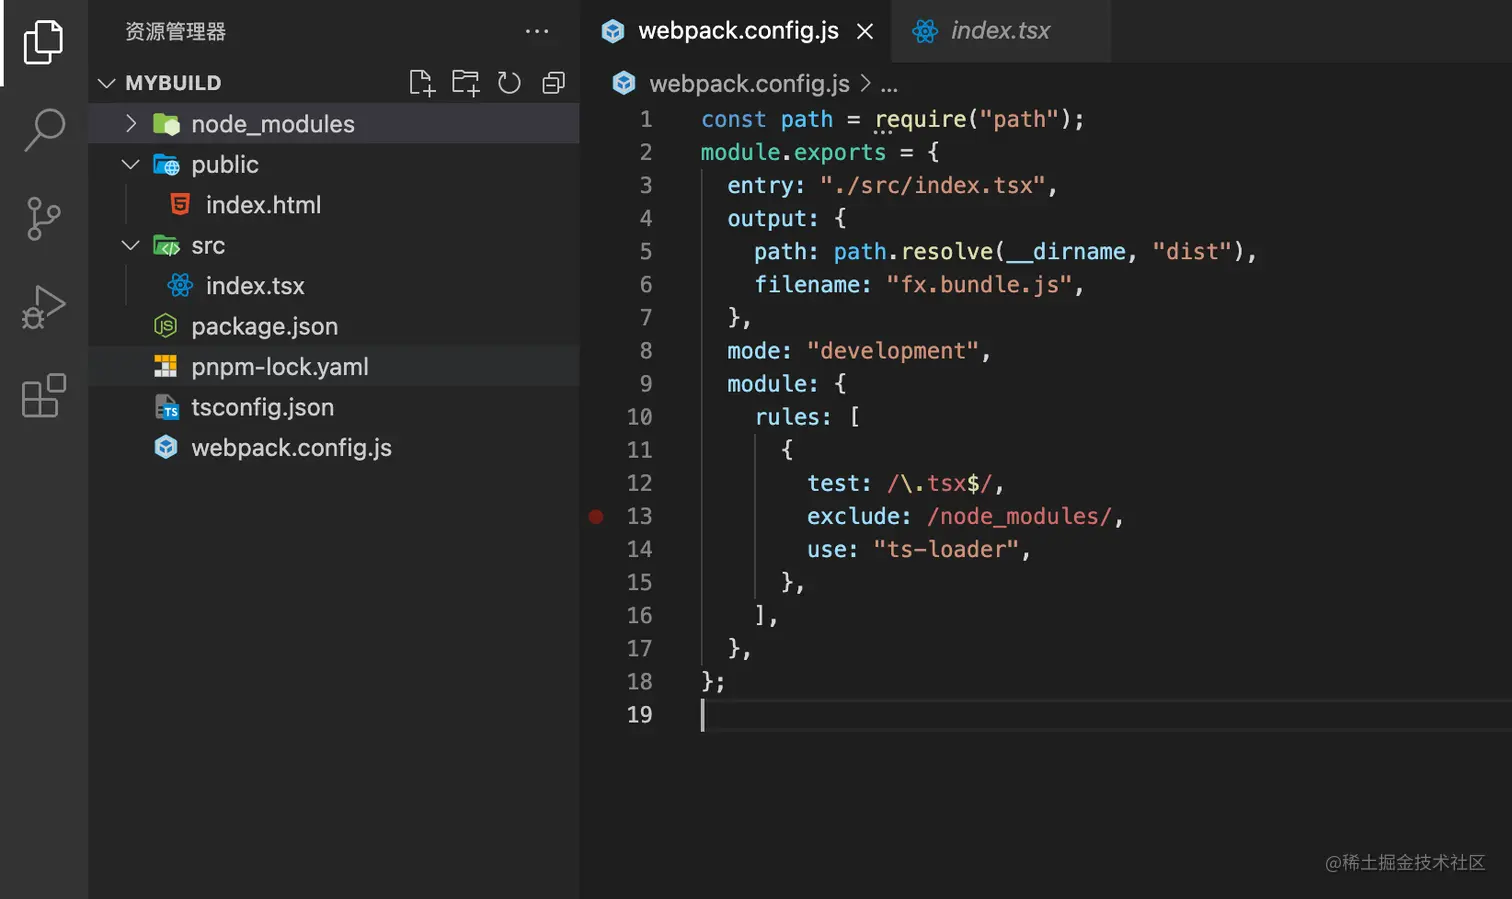Click the React icon beside index.tsx in explorer
1512x899 pixels.
tap(181, 286)
